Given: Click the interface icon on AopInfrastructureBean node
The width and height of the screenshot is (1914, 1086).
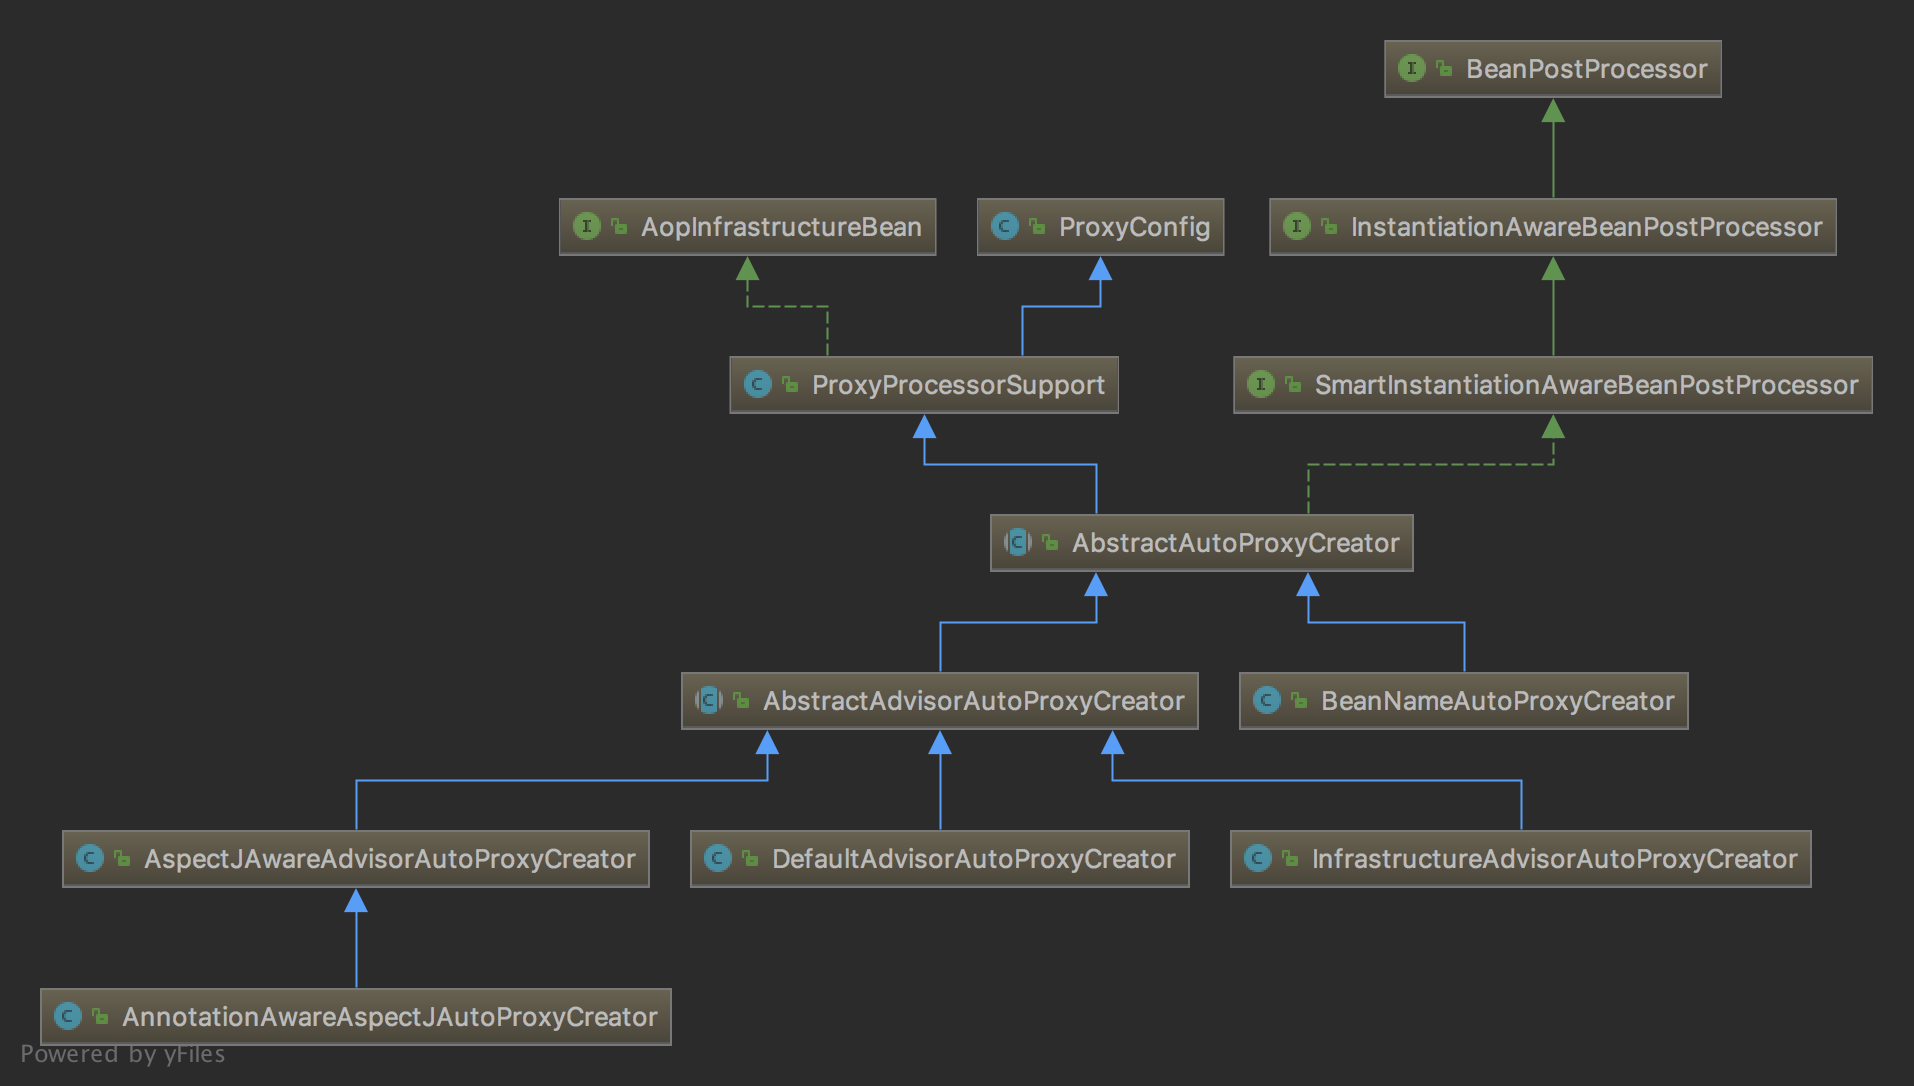Looking at the screenshot, I should pos(587,226).
